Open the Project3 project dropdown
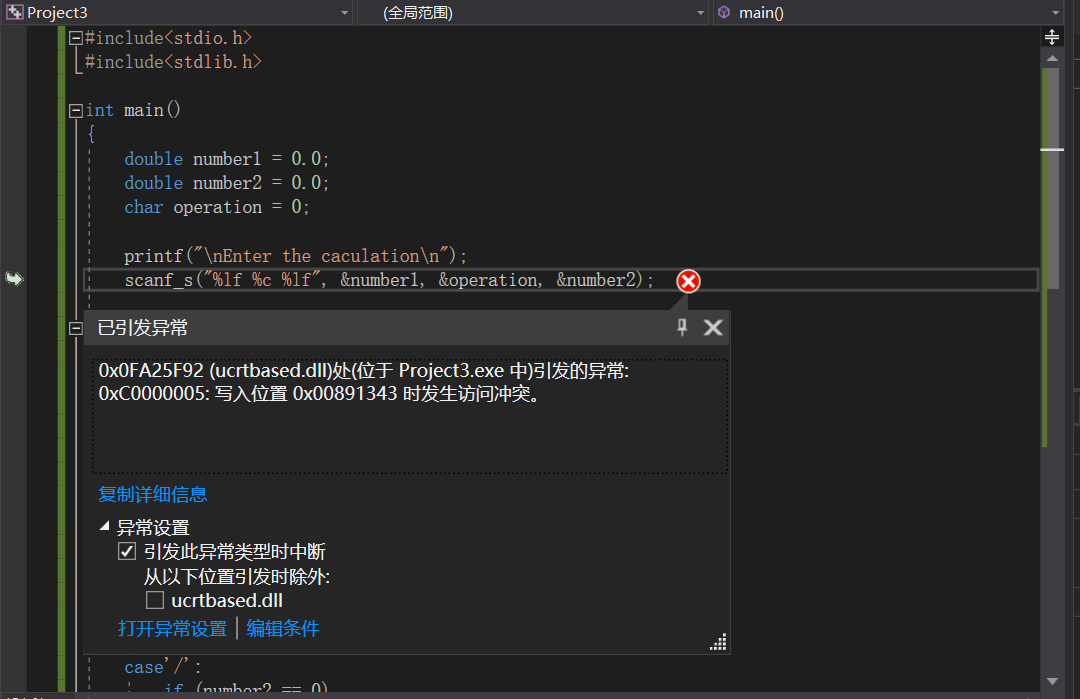This screenshot has width=1080, height=699. tap(345, 13)
